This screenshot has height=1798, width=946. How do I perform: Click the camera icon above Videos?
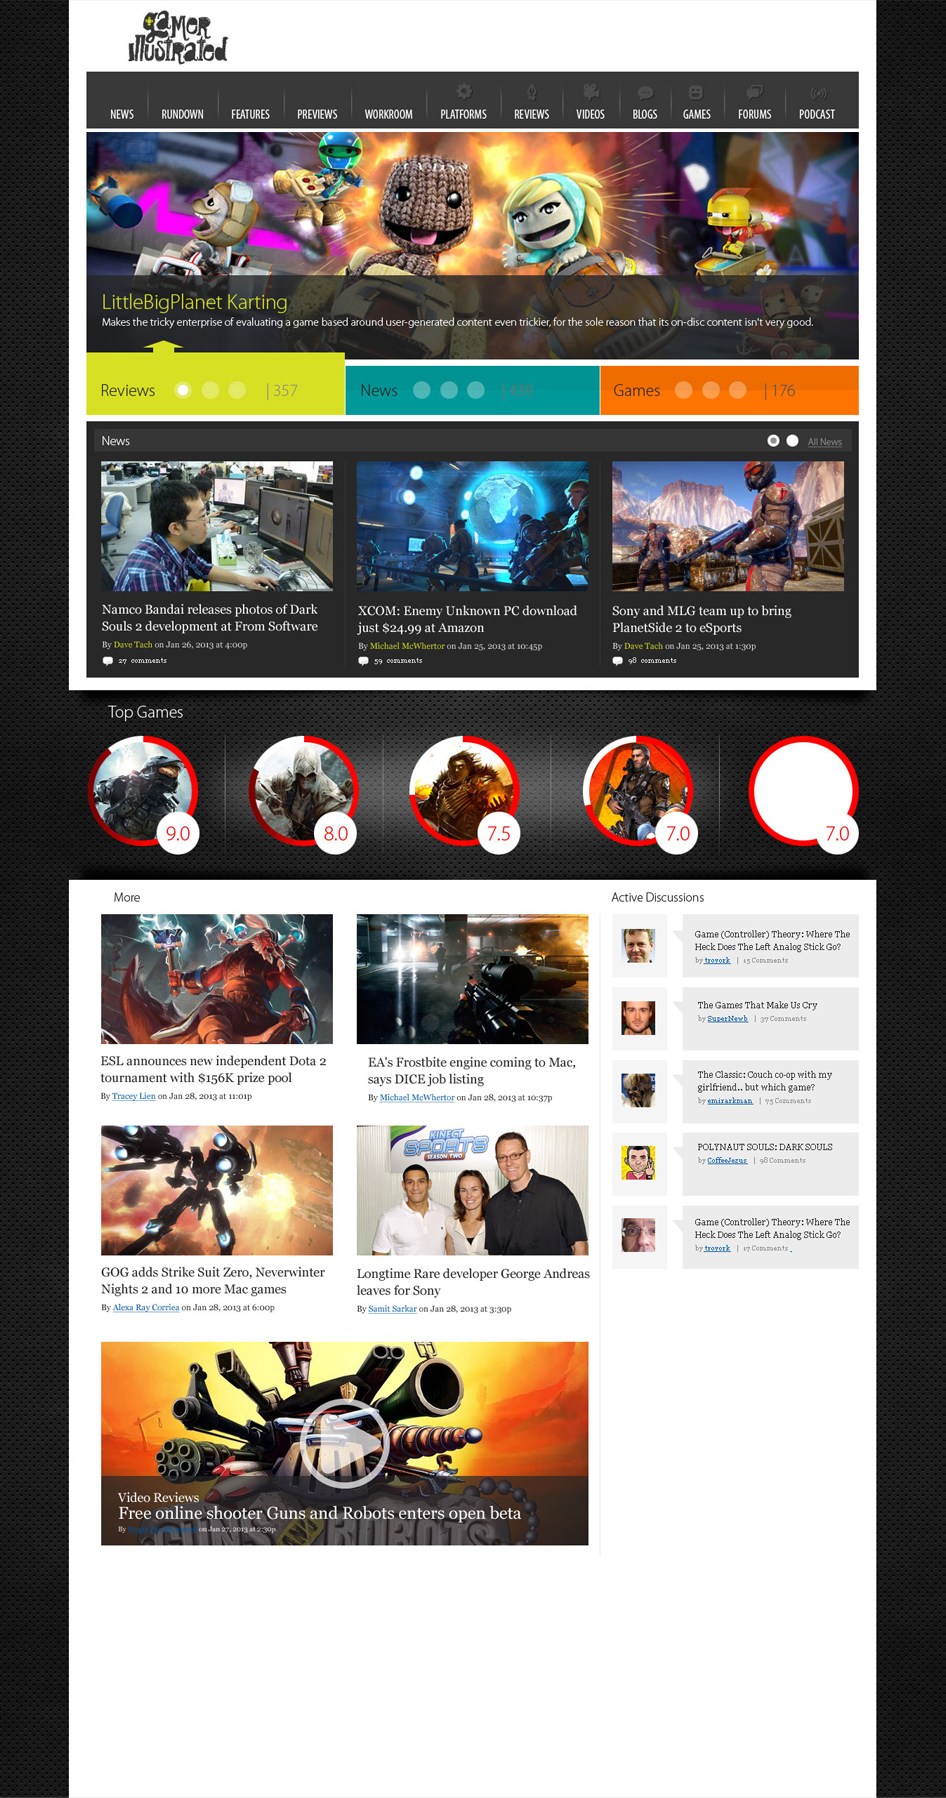point(590,91)
